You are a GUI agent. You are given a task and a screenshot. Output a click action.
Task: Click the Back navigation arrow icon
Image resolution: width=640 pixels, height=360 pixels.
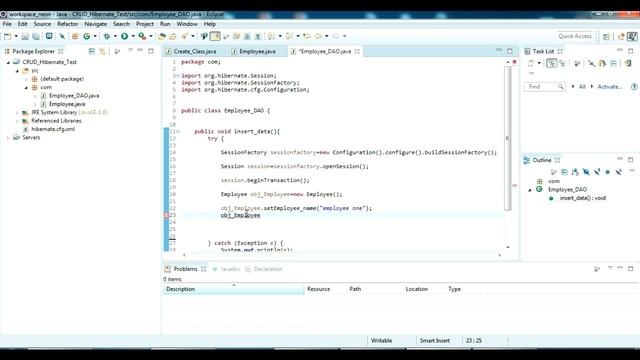point(318,36)
